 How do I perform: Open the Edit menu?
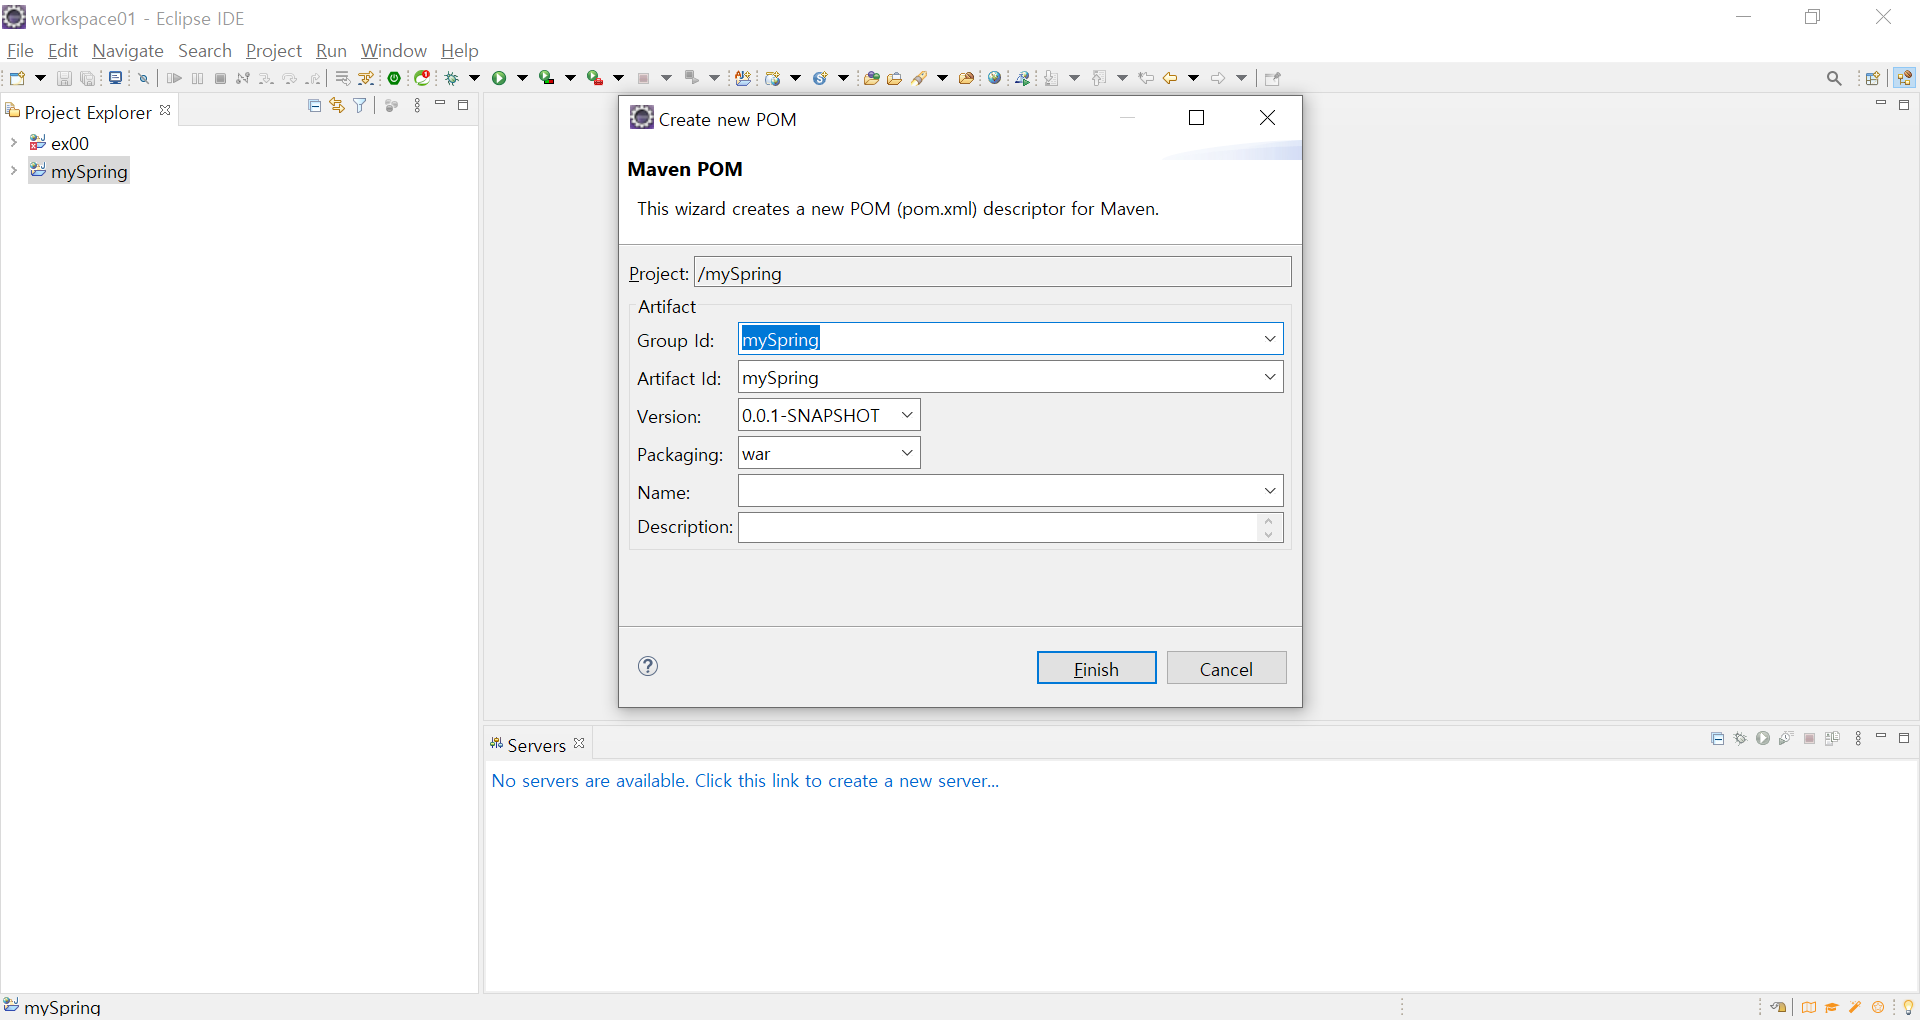coord(63,50)
